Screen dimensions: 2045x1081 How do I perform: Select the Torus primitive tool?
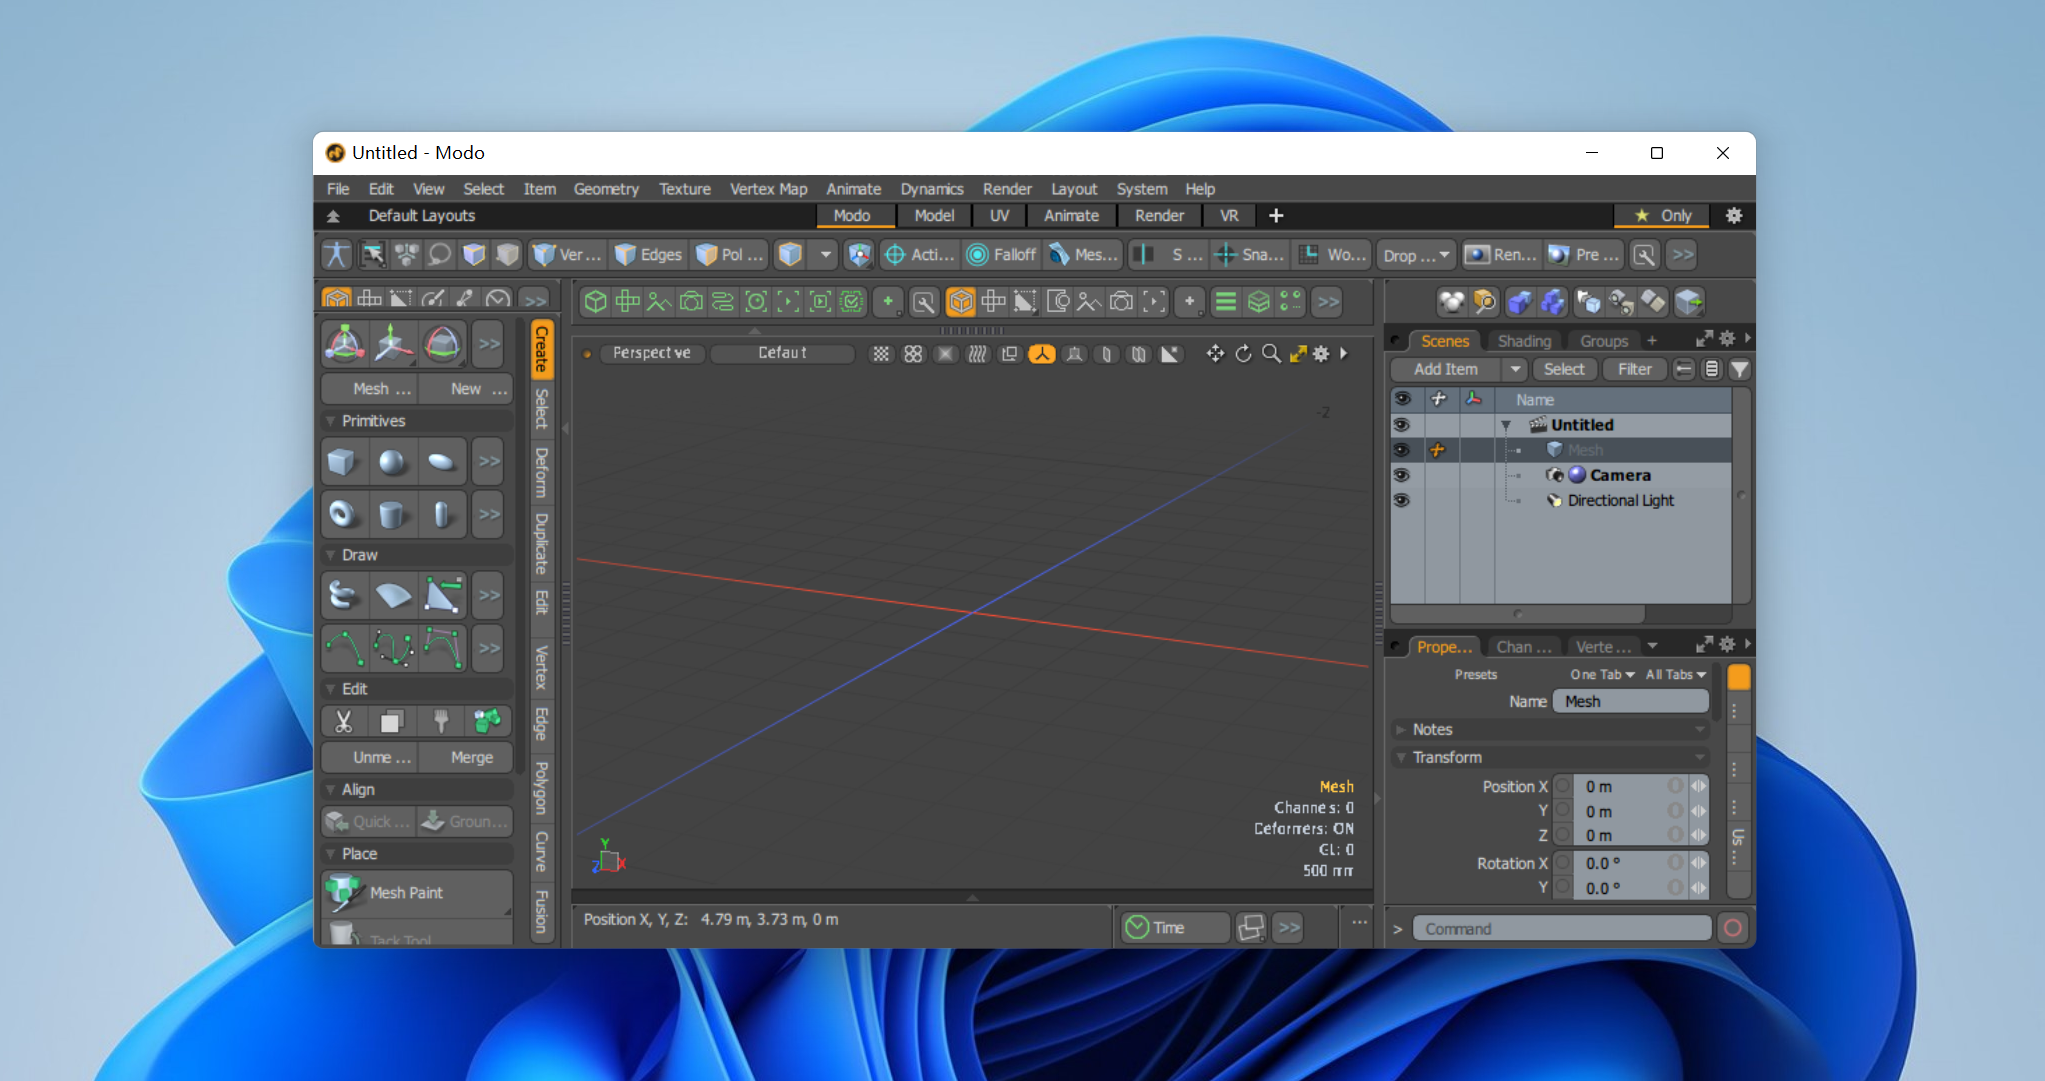click(343, 514)
